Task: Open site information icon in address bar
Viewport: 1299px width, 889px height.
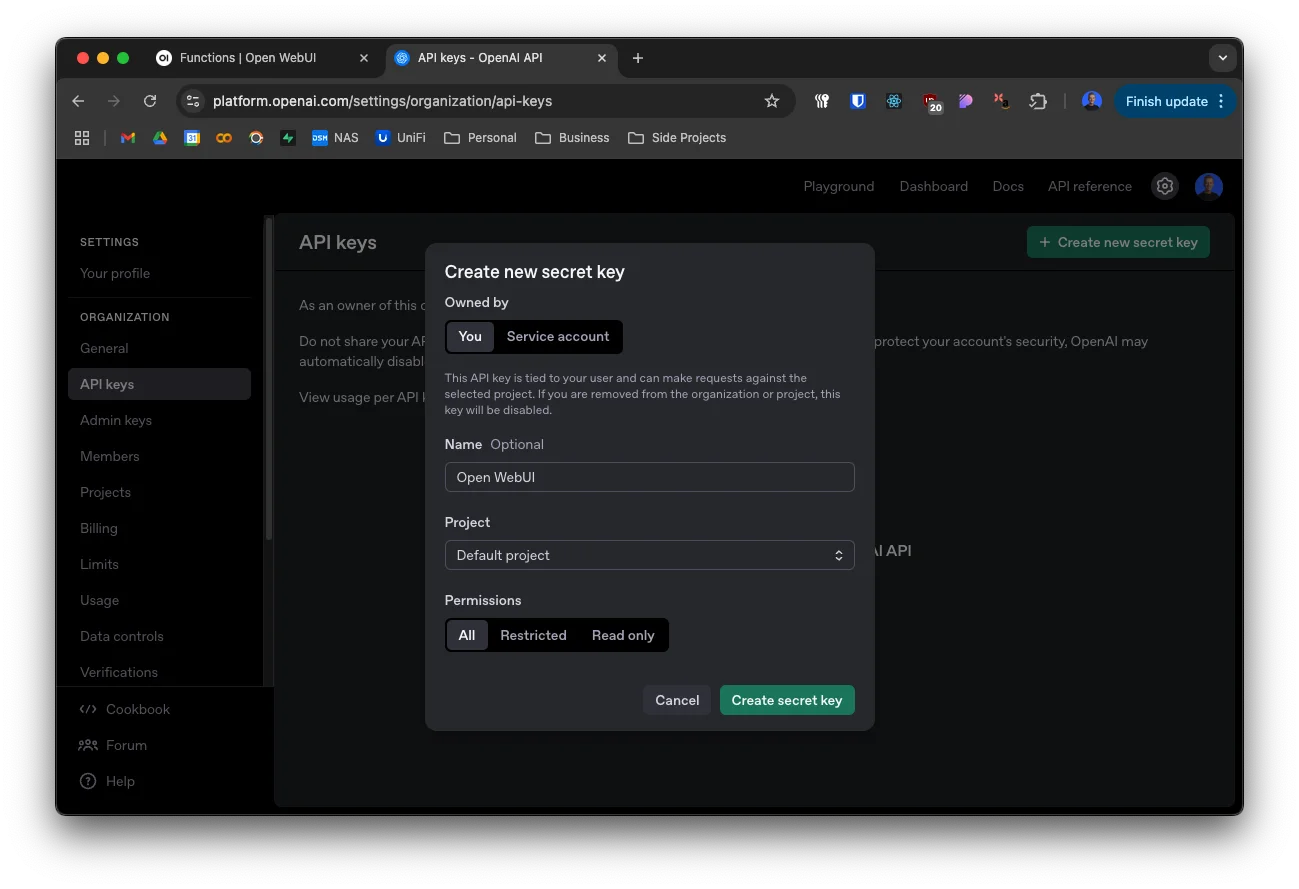Action: click(193, 101)
